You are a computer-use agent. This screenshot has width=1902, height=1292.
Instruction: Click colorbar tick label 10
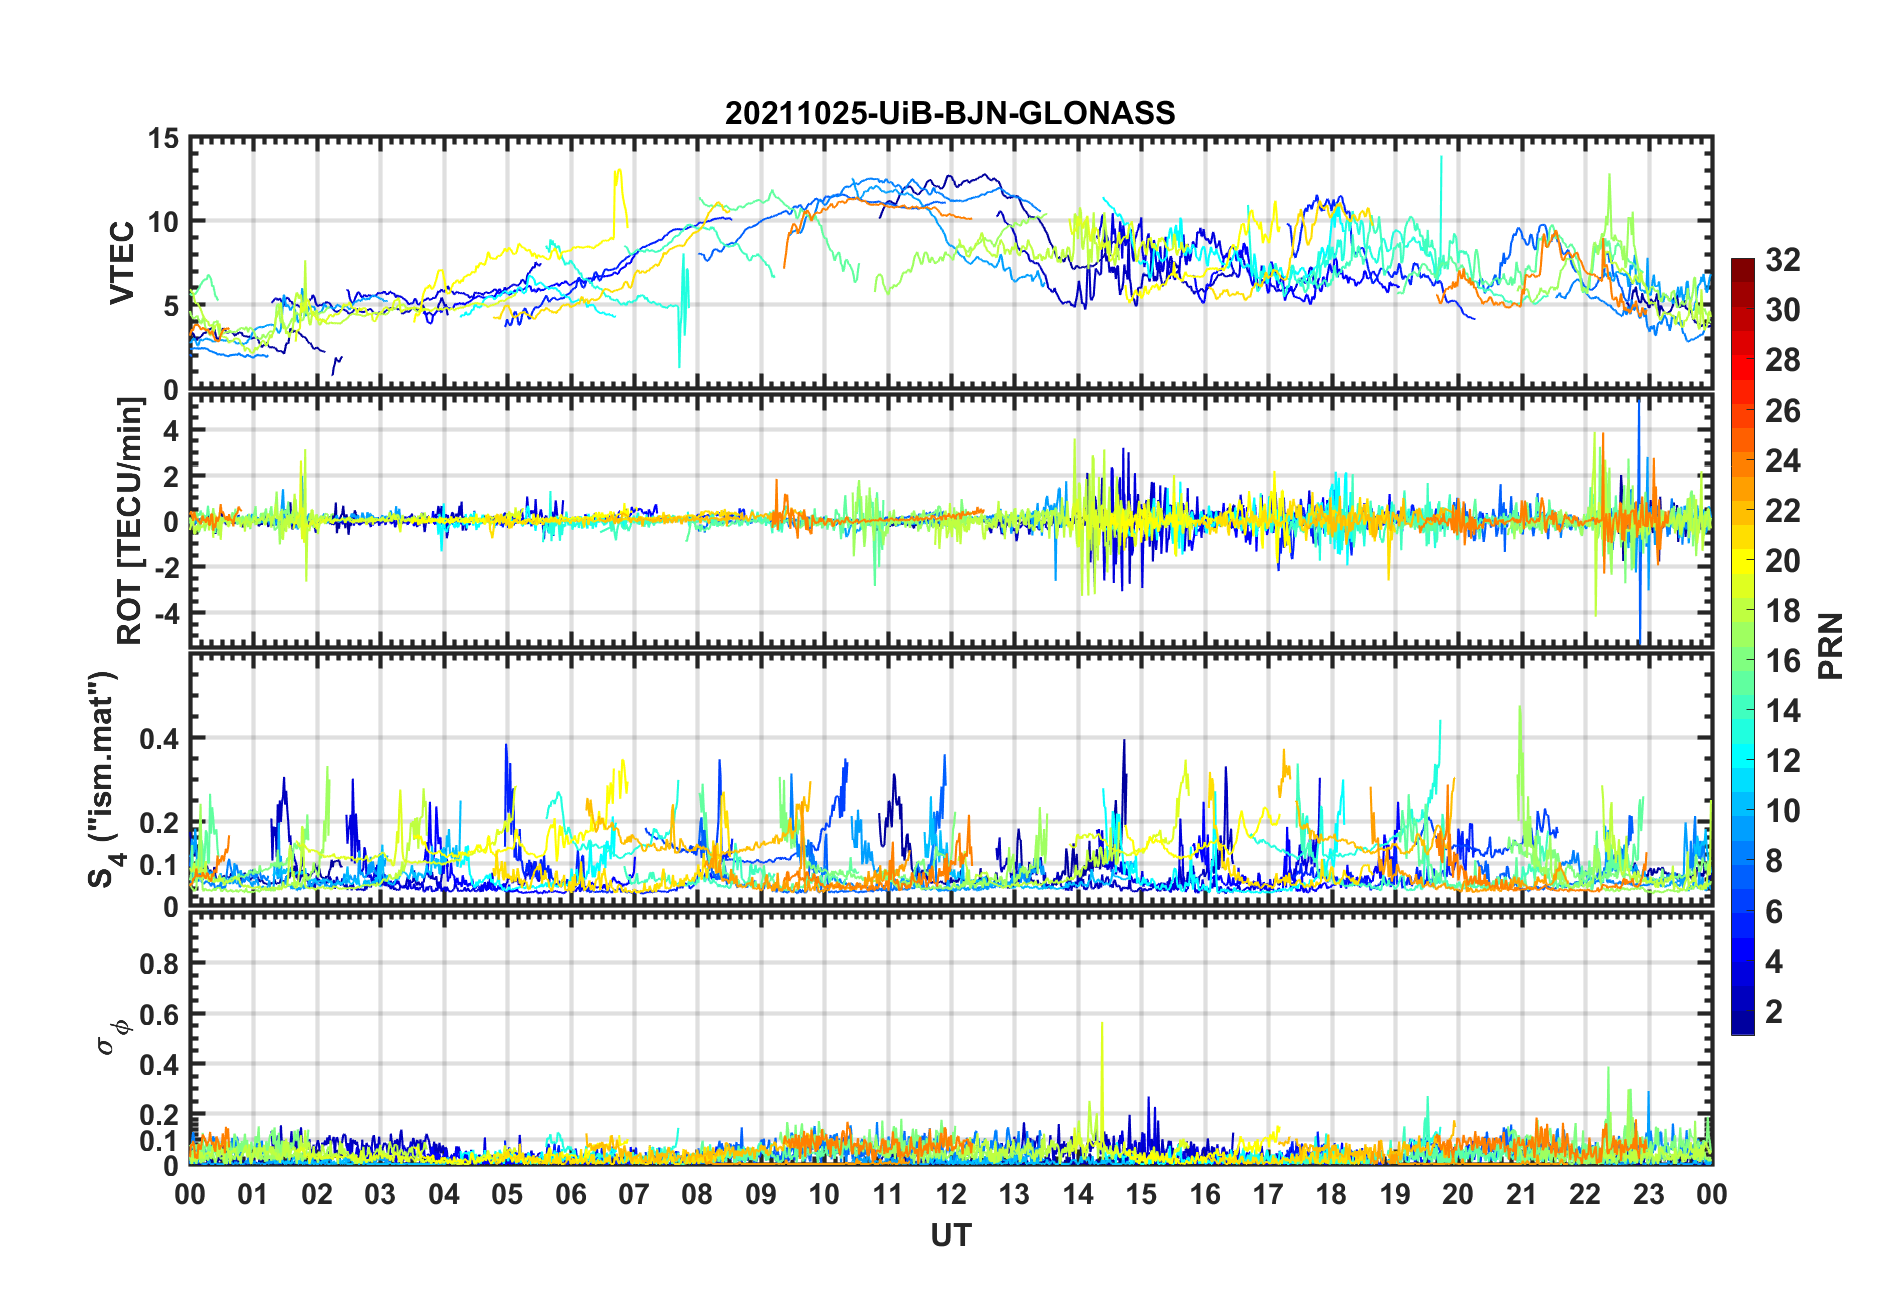click(x=1783, y=811)
